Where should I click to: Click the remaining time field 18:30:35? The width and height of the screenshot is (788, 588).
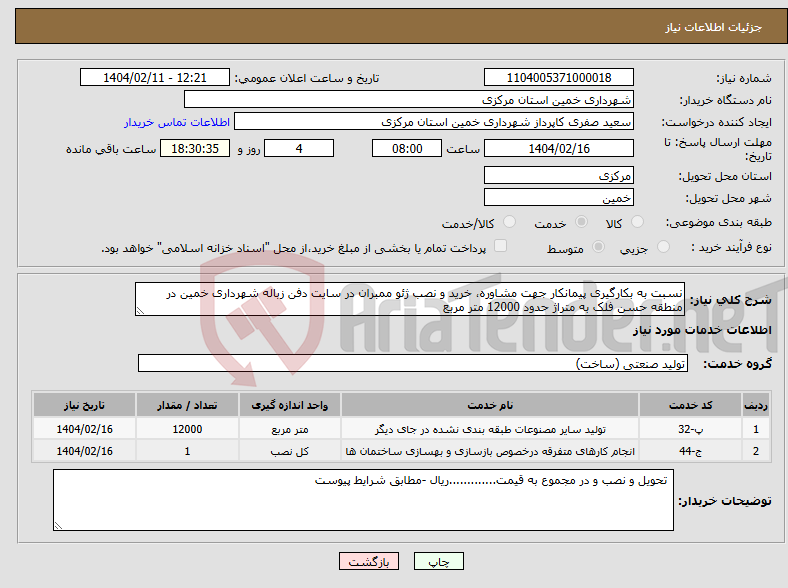[195, 148]
